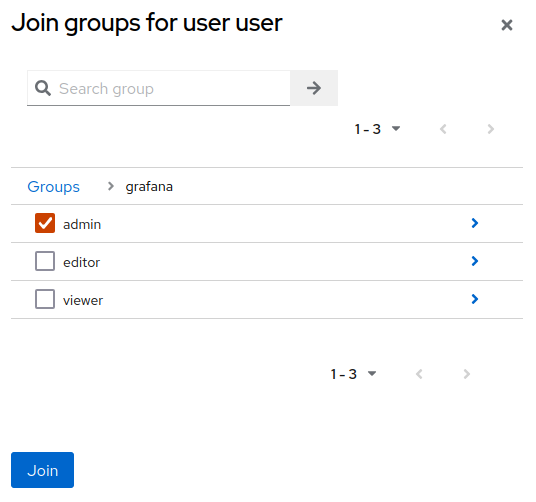This screenshot has height=502, width=536.
Task: Go to next page in top pagination
Action: [x=491, y=129]
